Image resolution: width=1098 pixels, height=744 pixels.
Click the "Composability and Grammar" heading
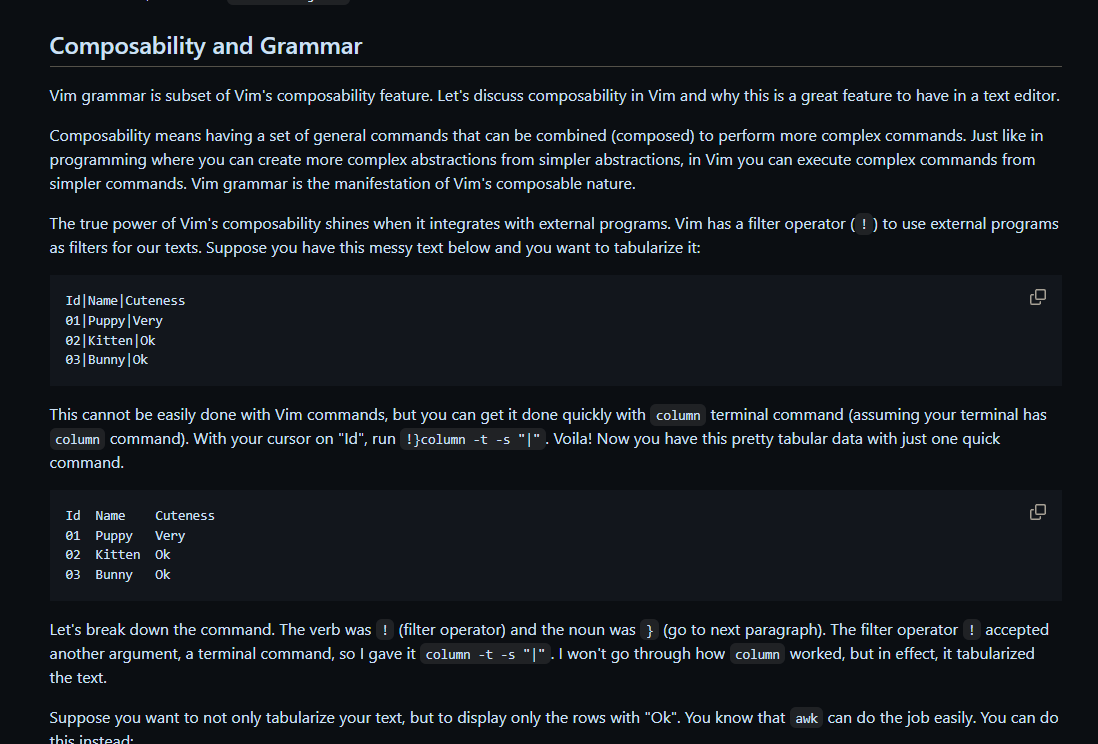(x=206, y=46)
